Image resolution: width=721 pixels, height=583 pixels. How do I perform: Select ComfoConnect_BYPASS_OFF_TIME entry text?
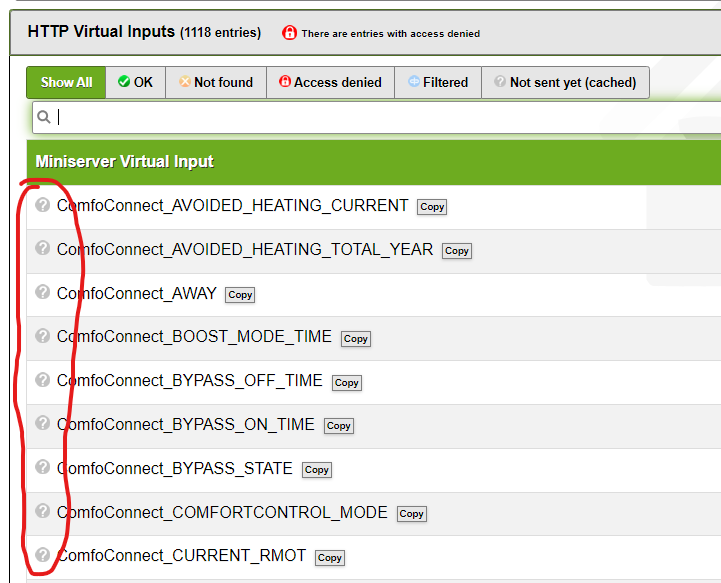pyautogui.click(x=189, y=381)
